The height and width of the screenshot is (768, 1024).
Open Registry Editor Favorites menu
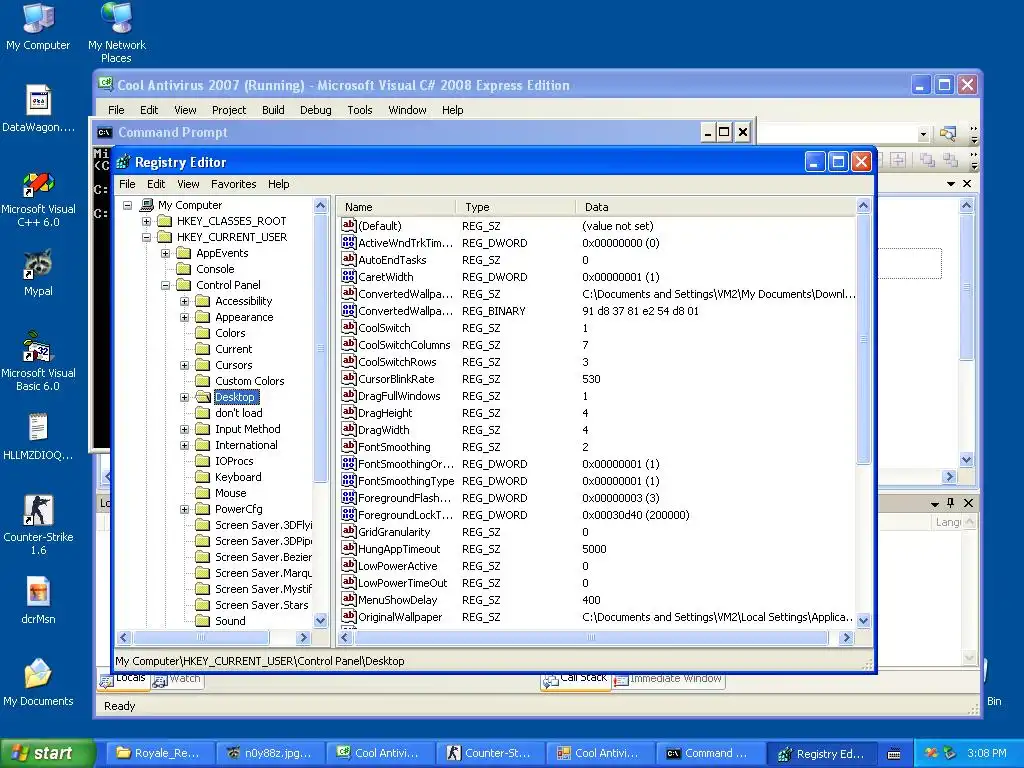click(233, 184)
